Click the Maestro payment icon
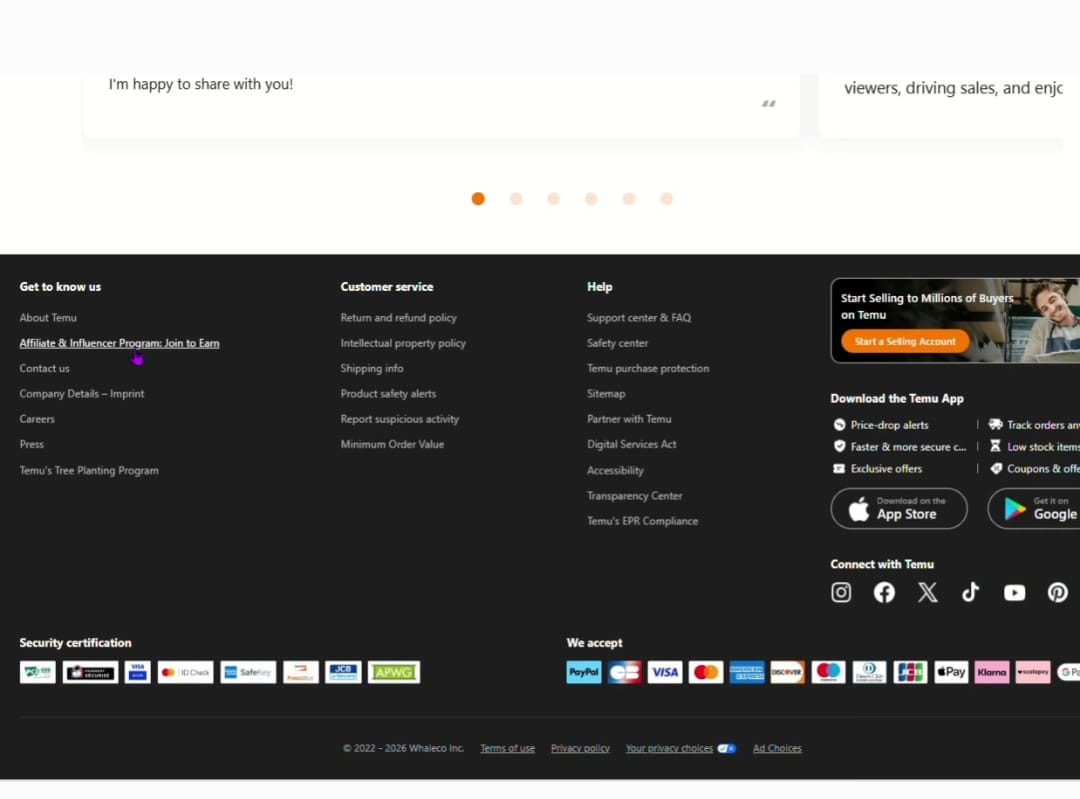The image size is (1080, 799). tap(829, 672)
